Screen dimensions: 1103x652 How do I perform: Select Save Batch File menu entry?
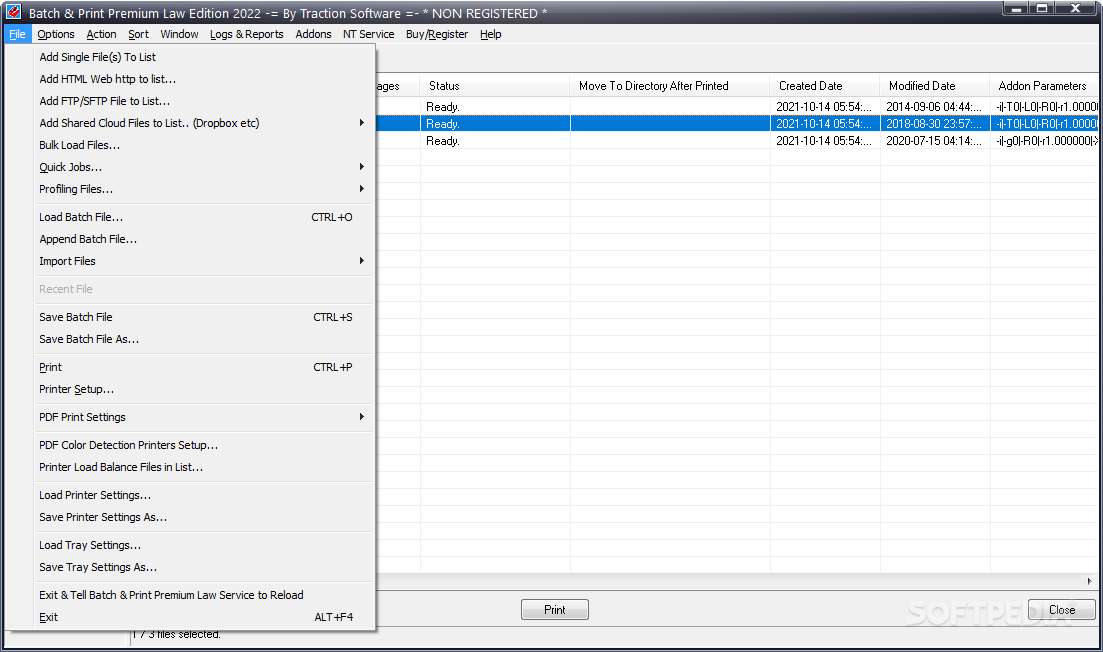click(x=204, y=317)
